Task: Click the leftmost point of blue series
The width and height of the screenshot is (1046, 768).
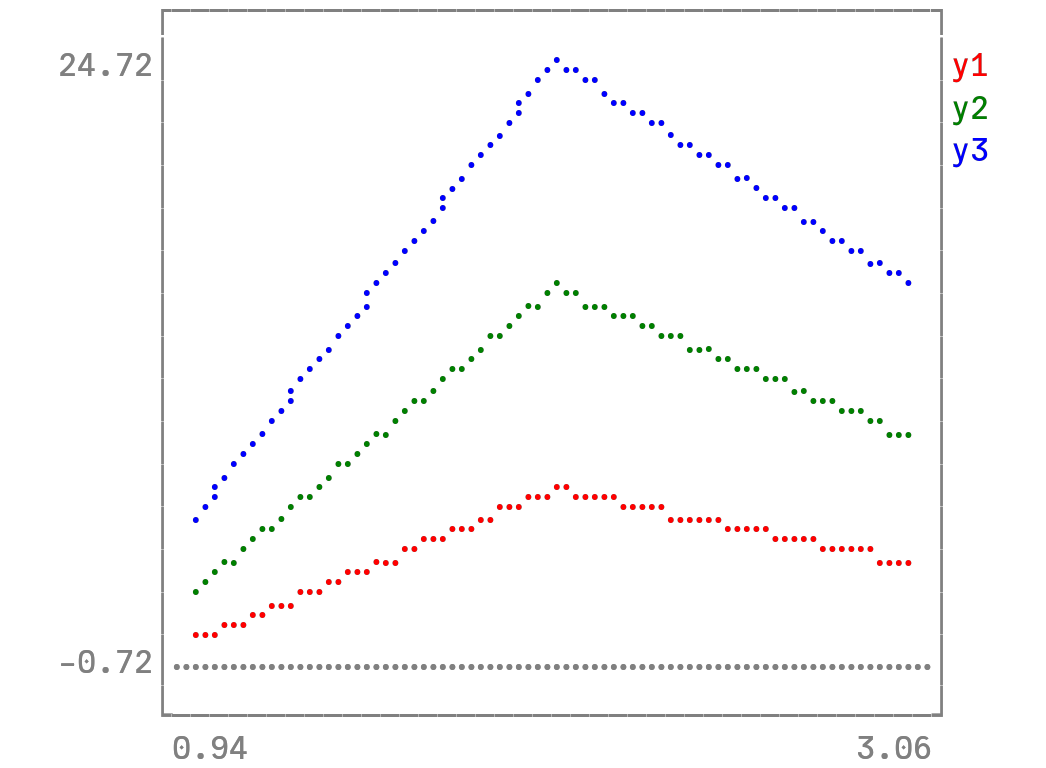Action: 196,520
